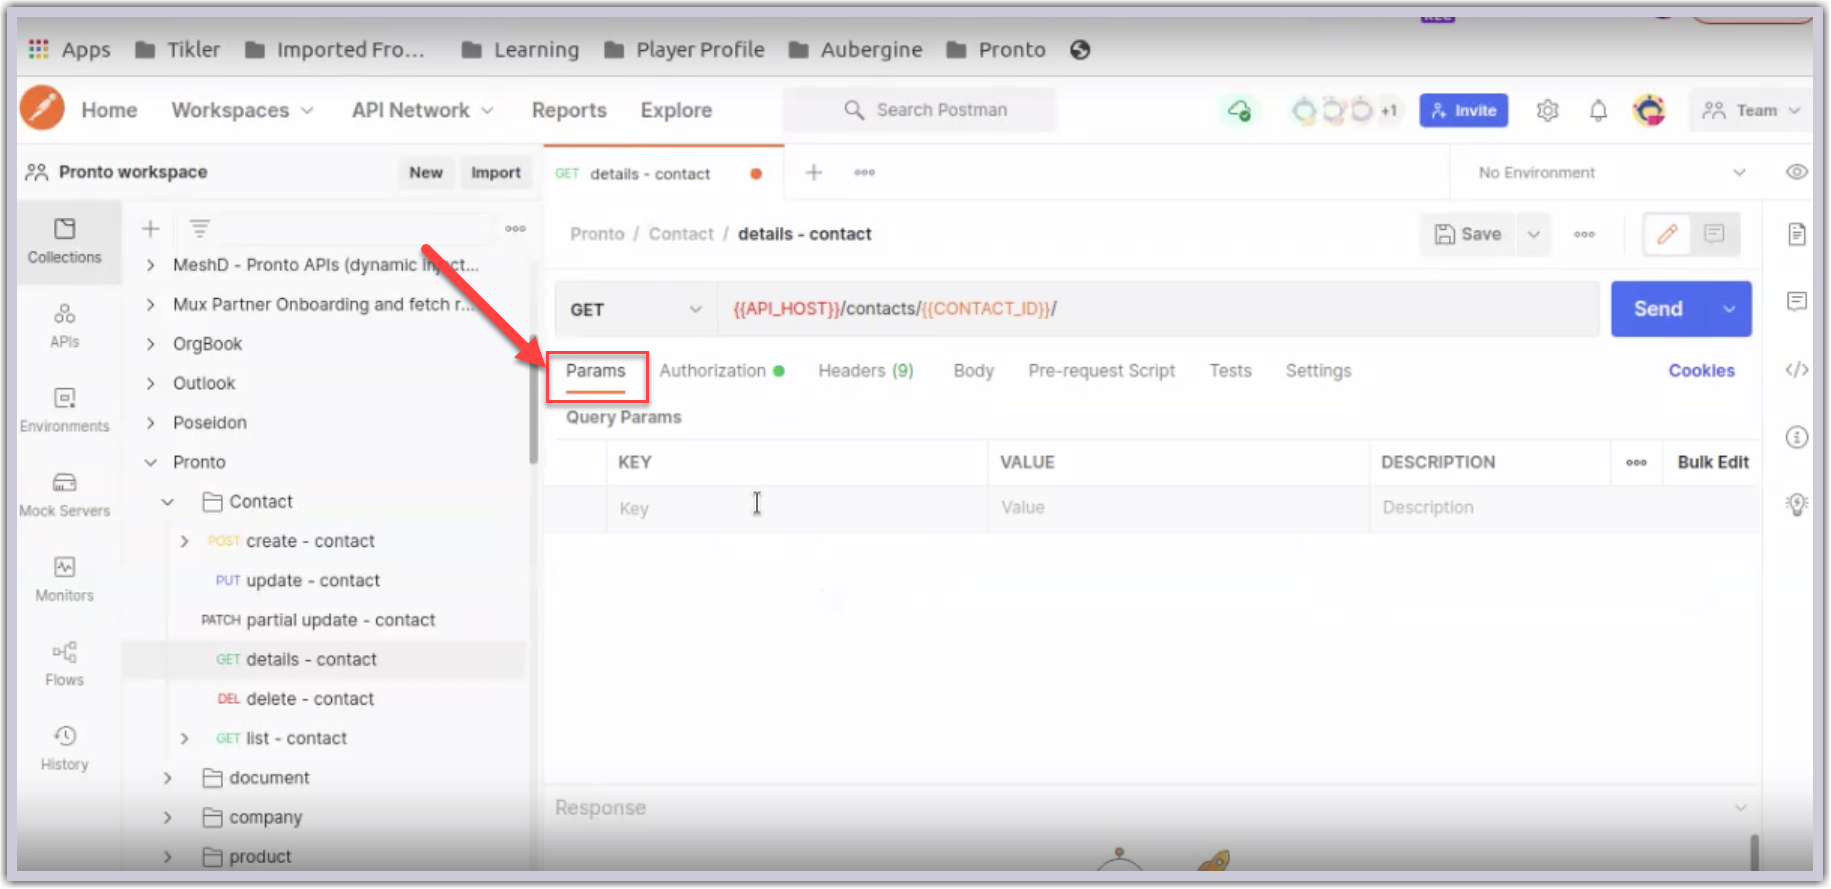The height and width of the screenshot is (889, 1831).
Task: Click the Send button
Action: click(x=1659, y=309)
